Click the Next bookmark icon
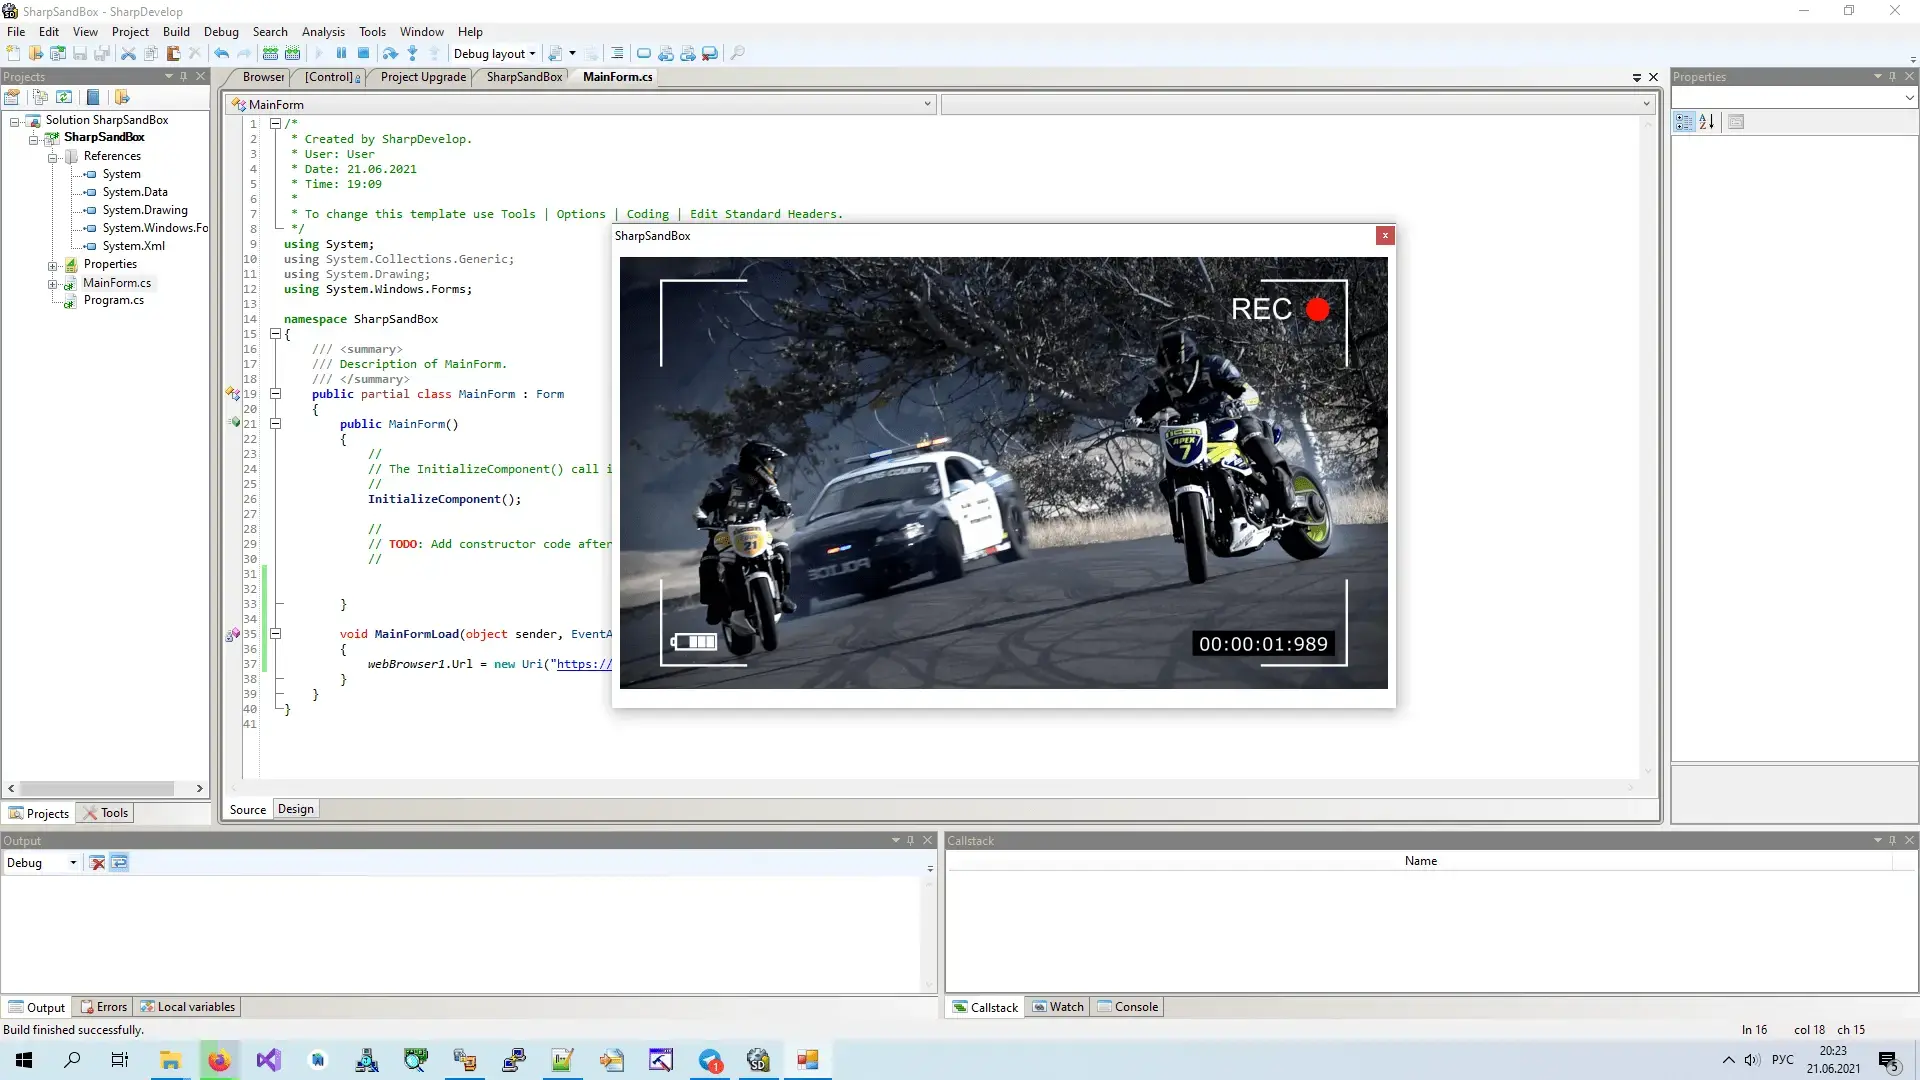The width and height of the screenshot is (1920, 1080). coord(688,53)
